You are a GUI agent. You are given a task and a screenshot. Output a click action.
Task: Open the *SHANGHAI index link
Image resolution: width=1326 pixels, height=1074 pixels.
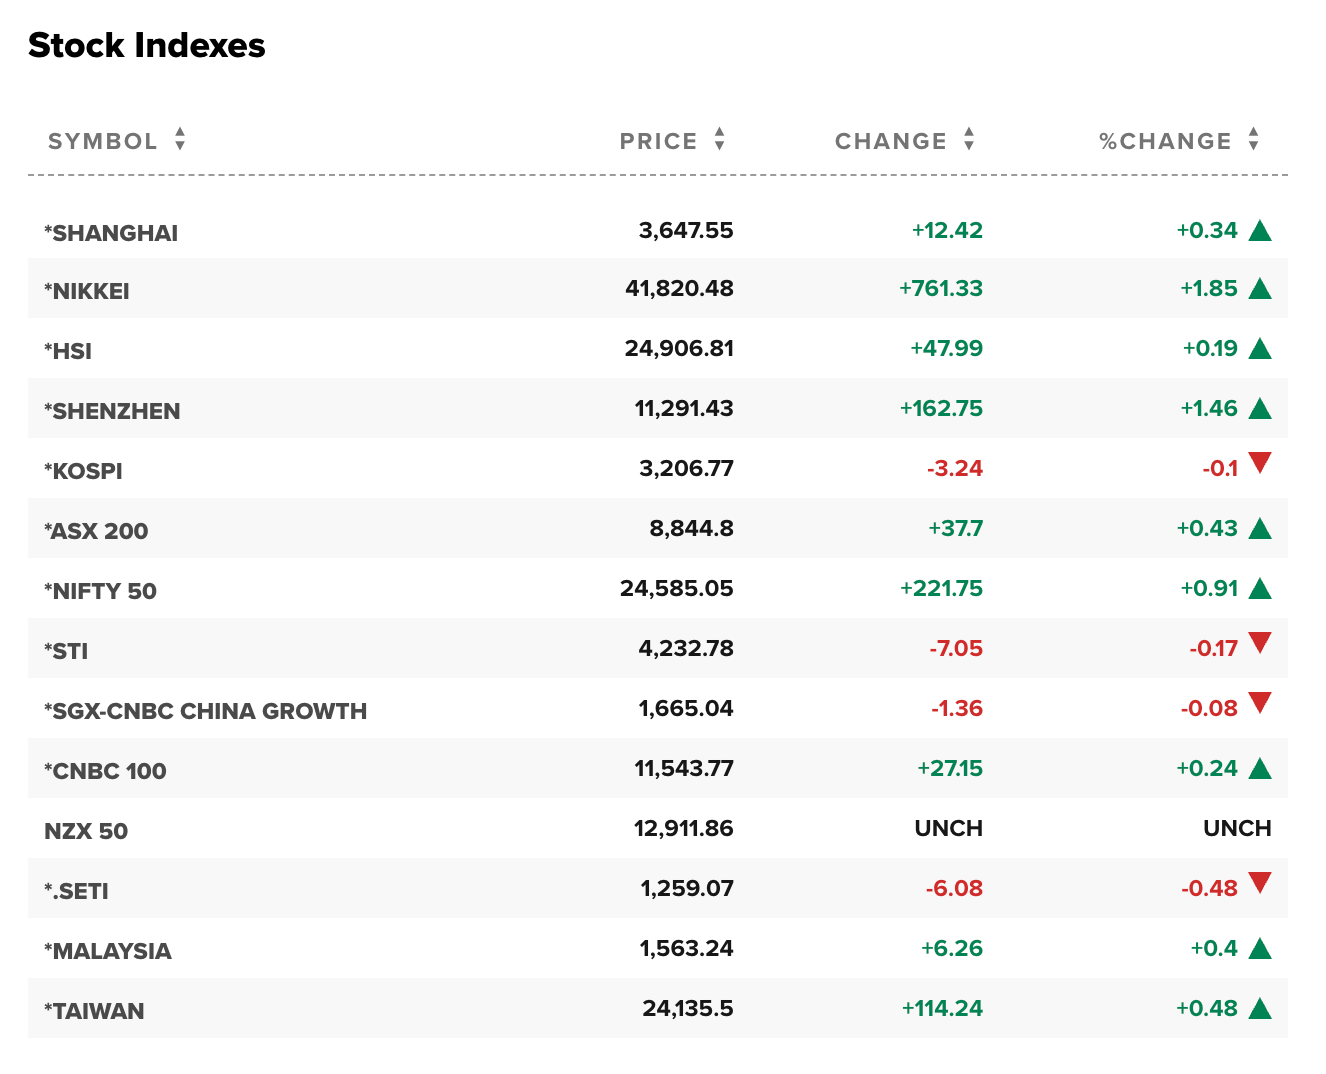111,233
